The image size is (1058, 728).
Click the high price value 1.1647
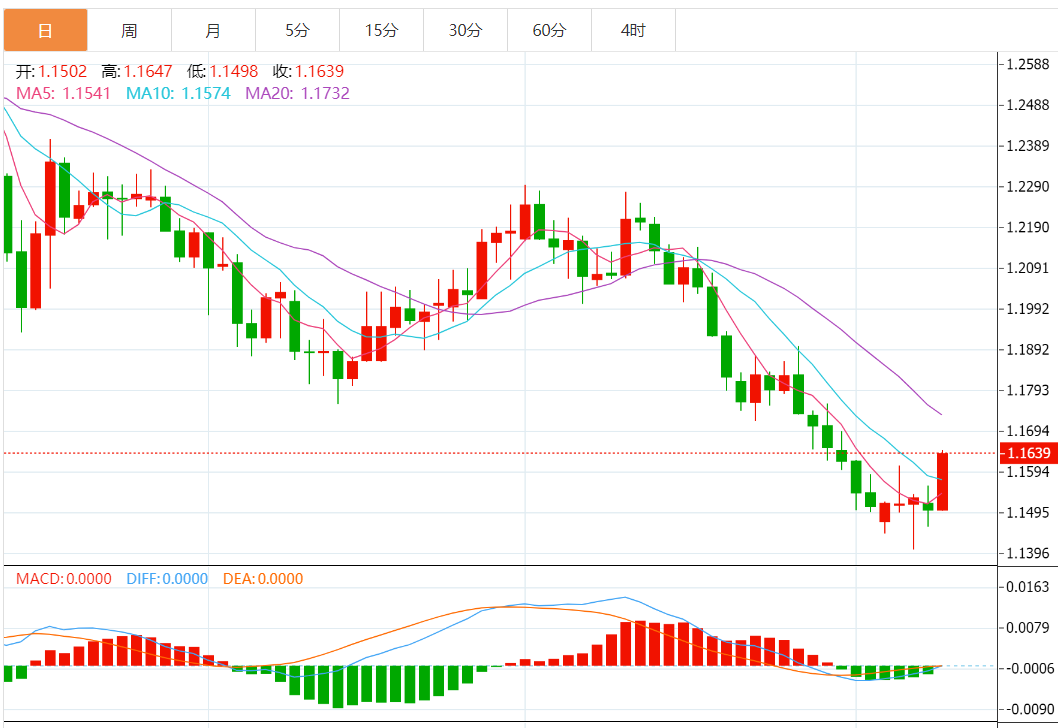(x=148, y=72)
